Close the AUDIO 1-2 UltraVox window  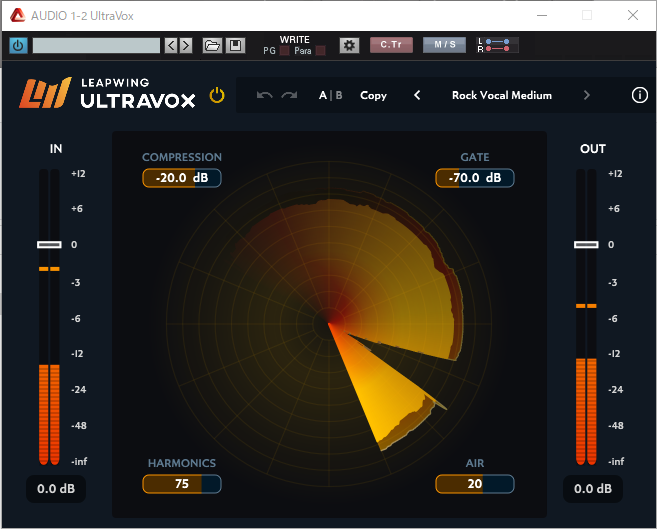633,15
